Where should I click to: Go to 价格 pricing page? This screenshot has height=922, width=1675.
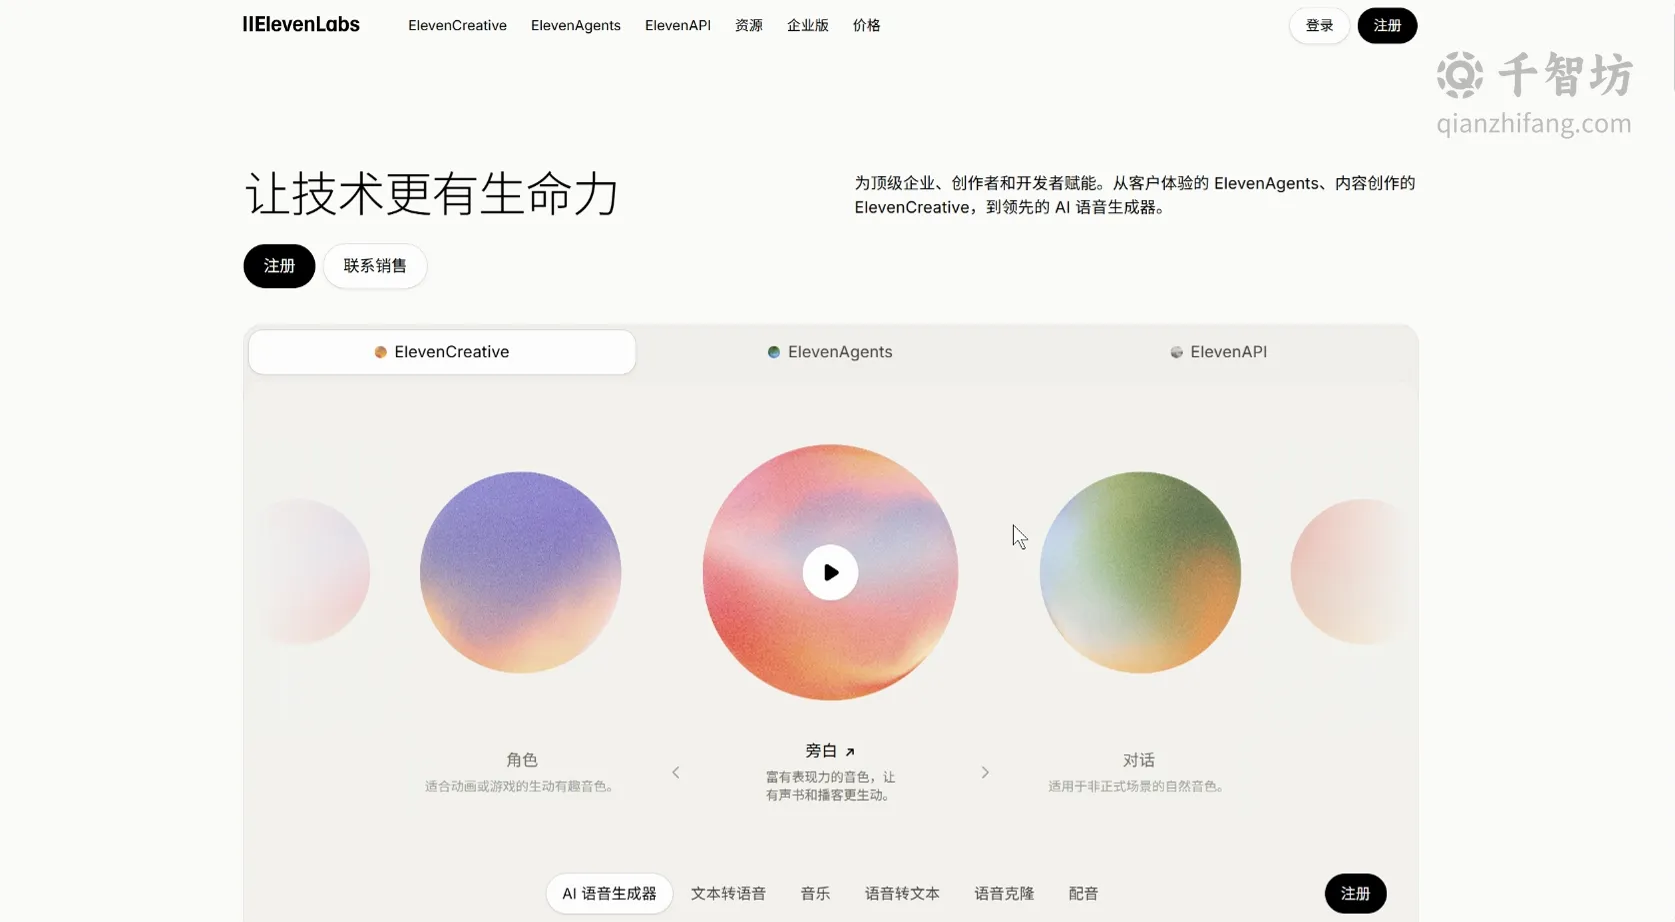tap(867, 25)
